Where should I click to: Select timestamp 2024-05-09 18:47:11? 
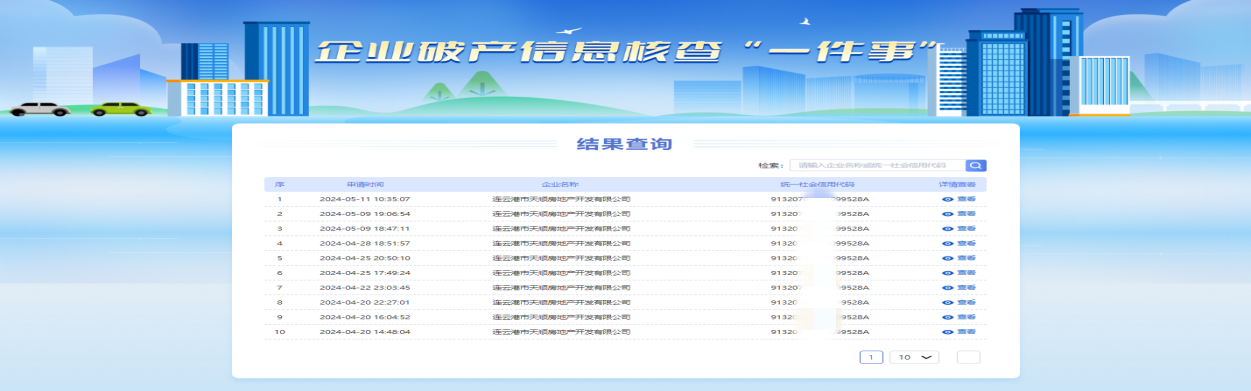click(364, 228)
